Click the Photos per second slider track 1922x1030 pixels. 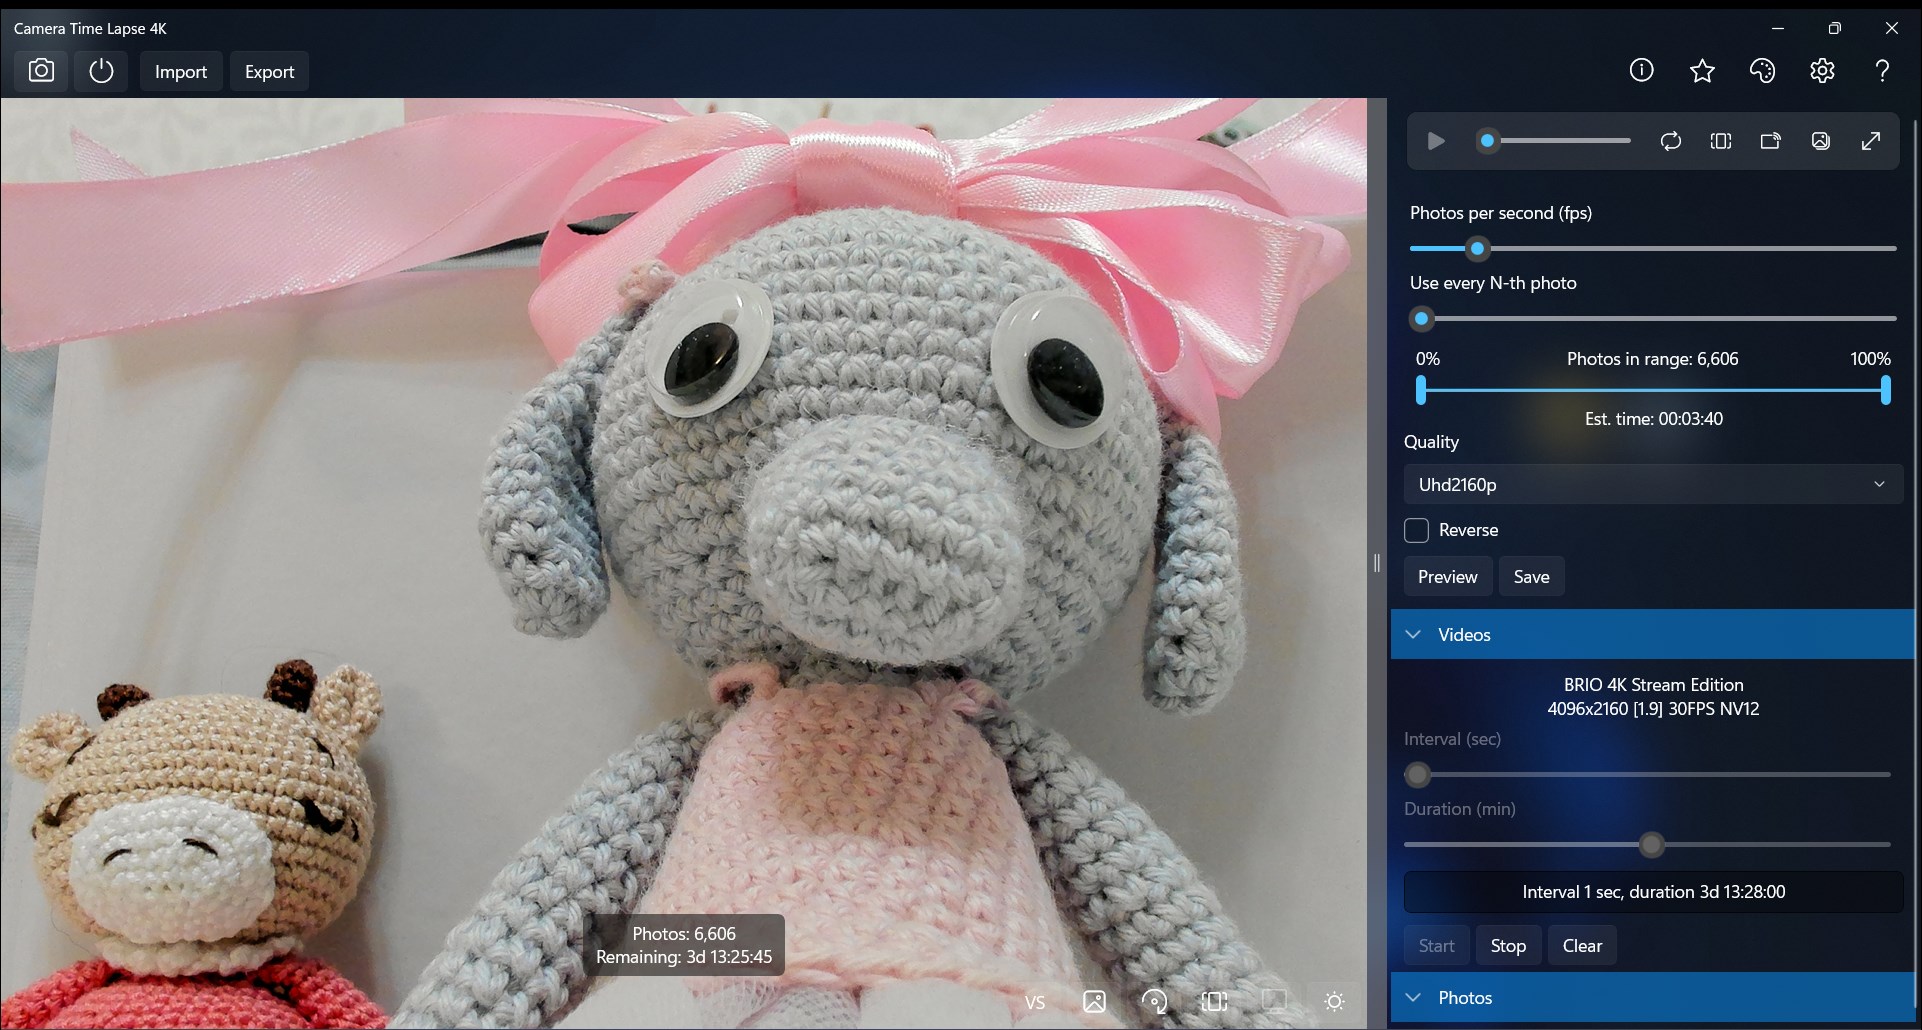(x=1653, y=248)
